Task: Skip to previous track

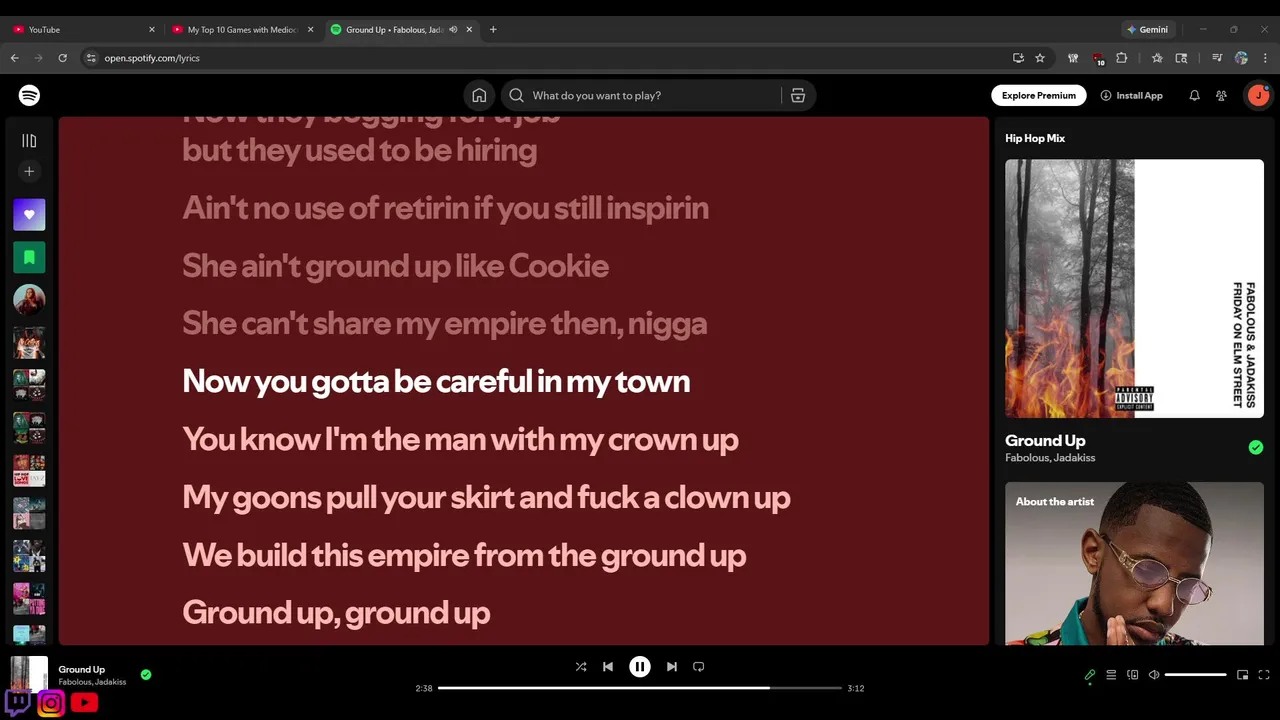Action: pyautogui.click(x=608, y=667)
